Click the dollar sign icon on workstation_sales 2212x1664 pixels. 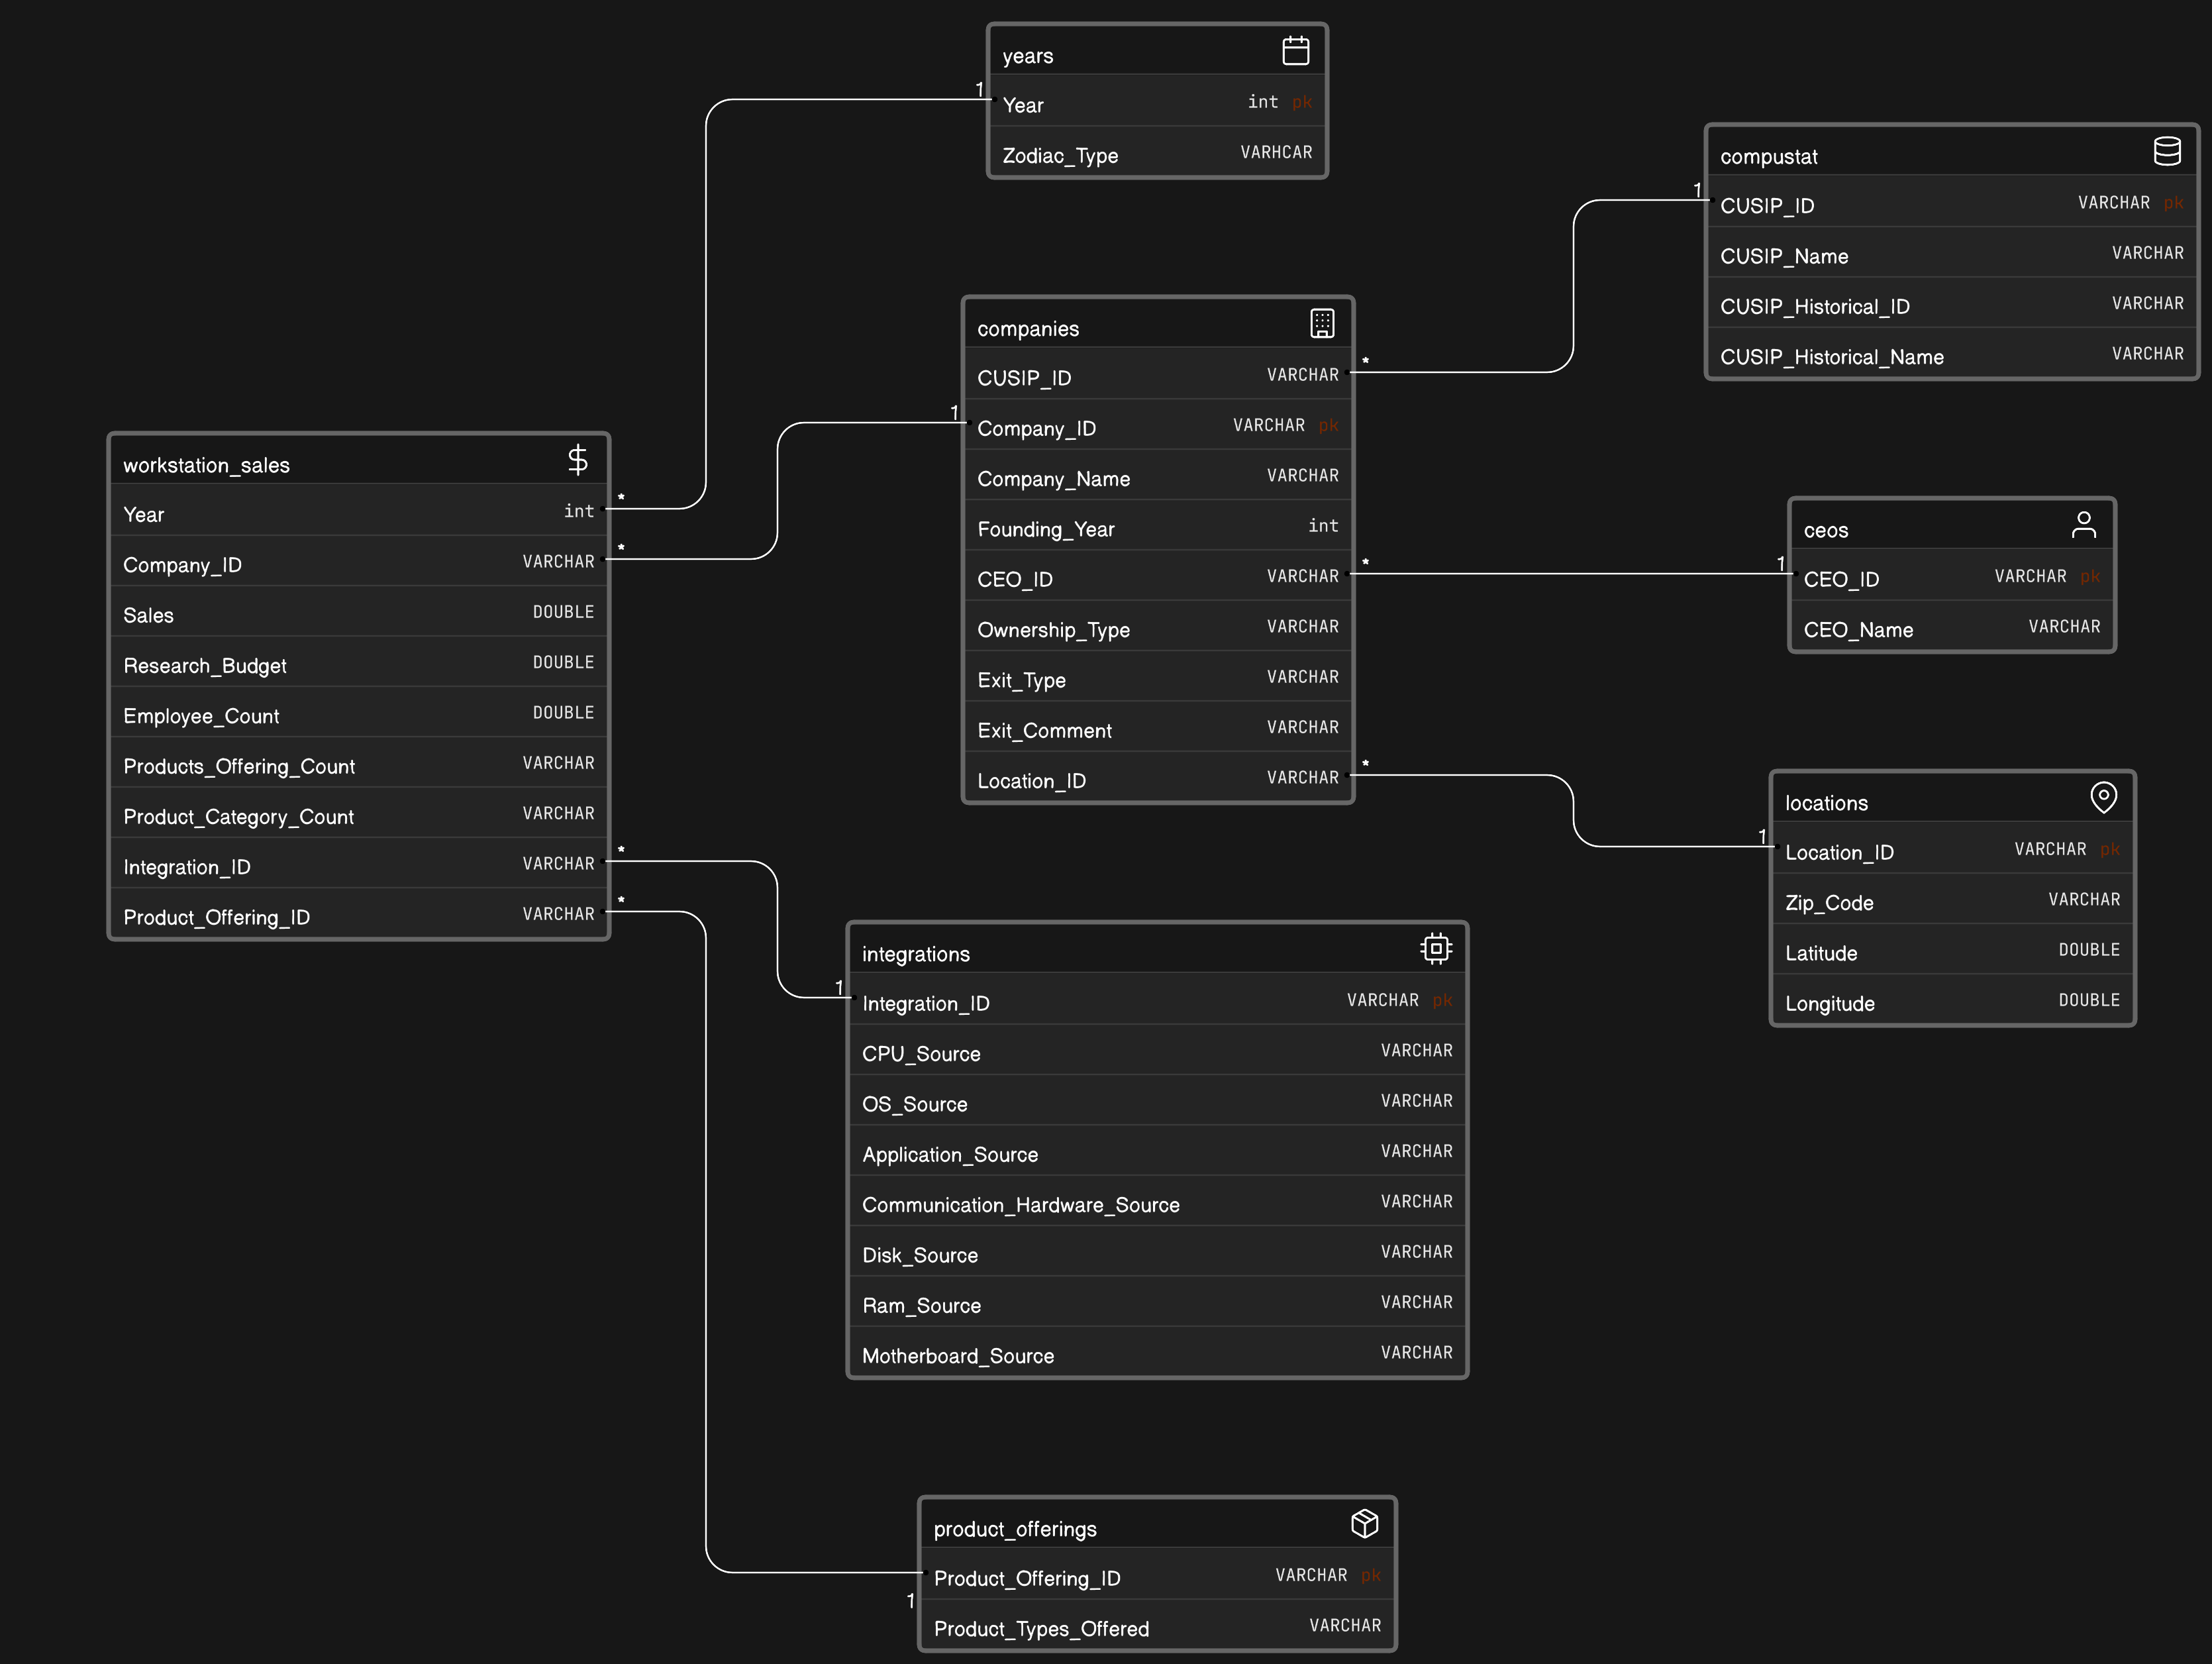(x=577, y=460)
